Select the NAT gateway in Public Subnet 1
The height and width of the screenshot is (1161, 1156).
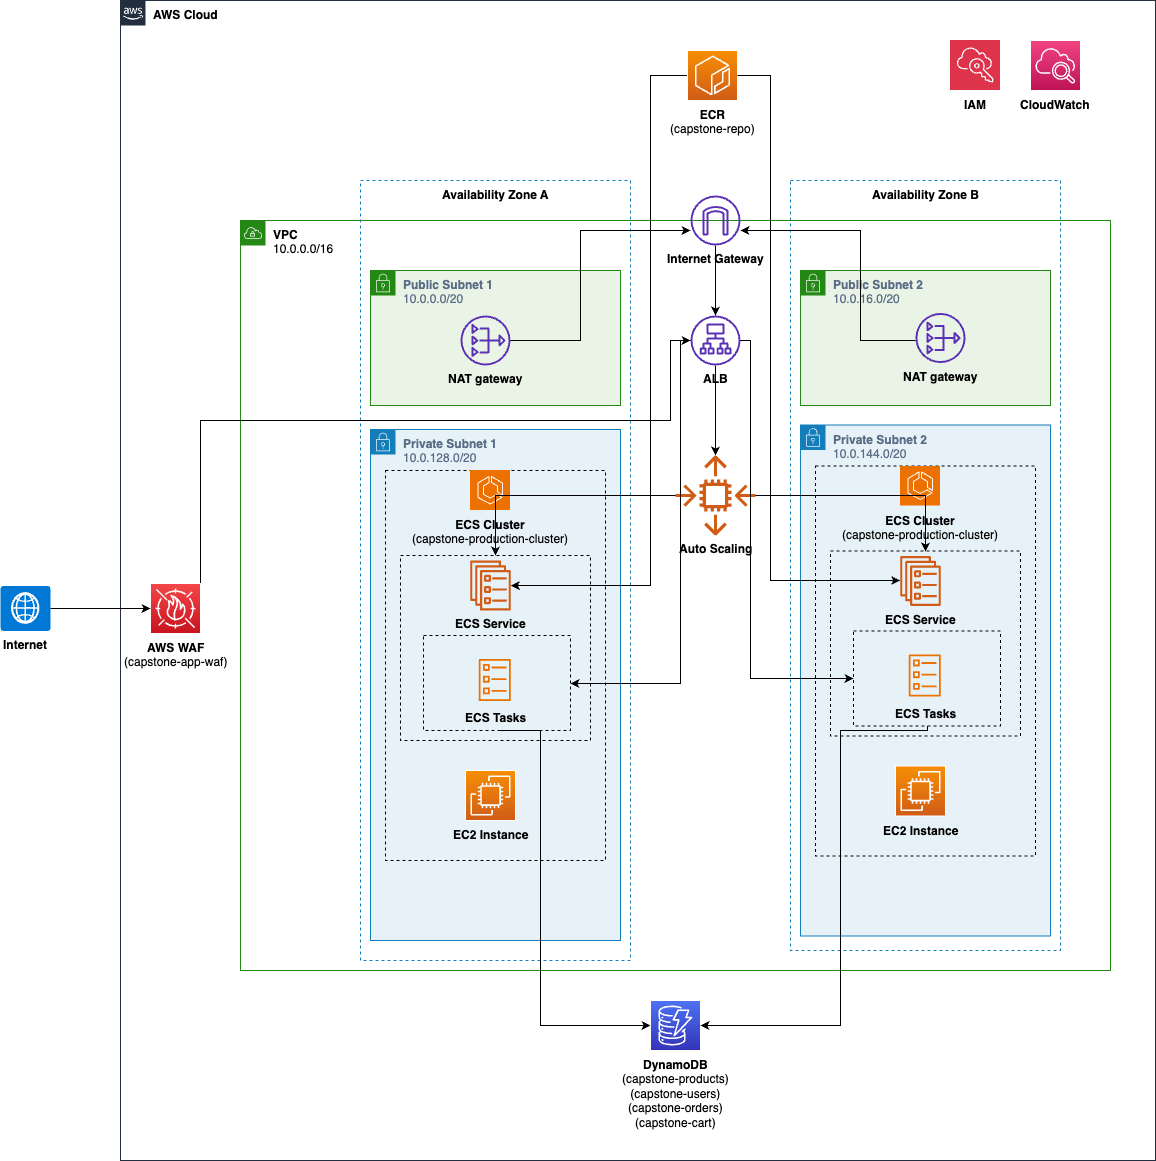[487, 340]
